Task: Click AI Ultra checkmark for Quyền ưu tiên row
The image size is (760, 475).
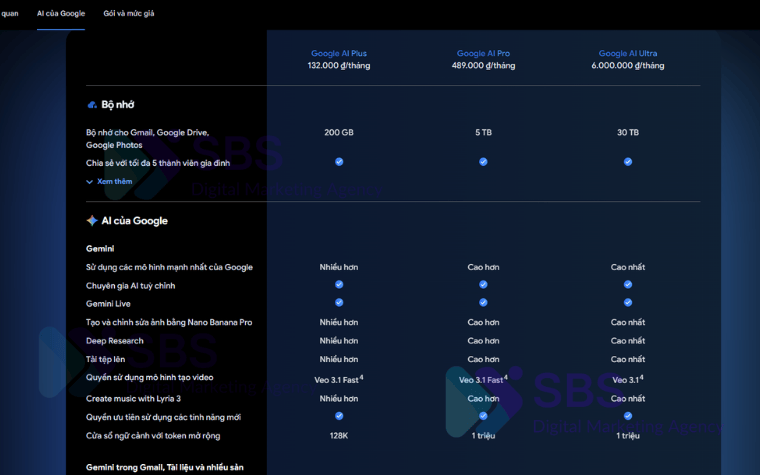Action: click(628, 416)
